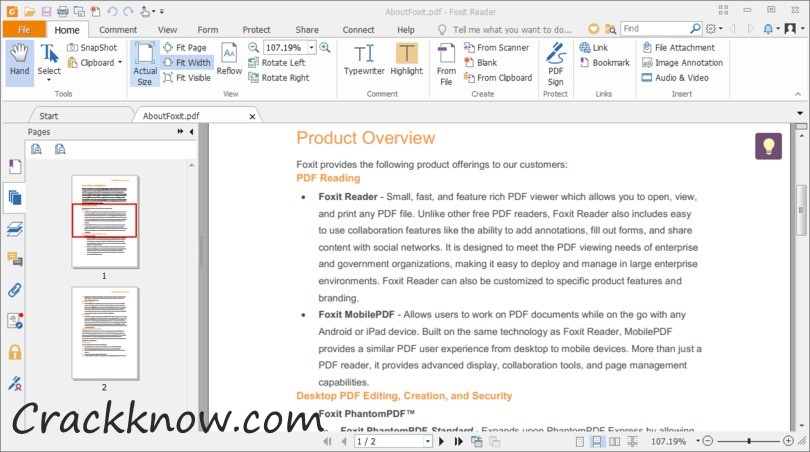This screenshot has height=452, width=810.
Task: Open the Security lock side panel
Action: point(15,352)
